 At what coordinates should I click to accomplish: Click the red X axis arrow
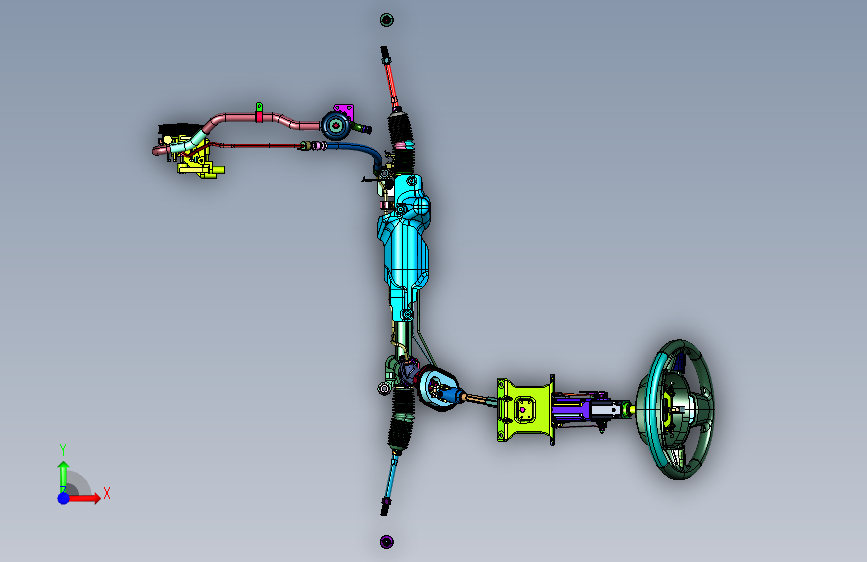pyautogui.click(x=84, y=498)
